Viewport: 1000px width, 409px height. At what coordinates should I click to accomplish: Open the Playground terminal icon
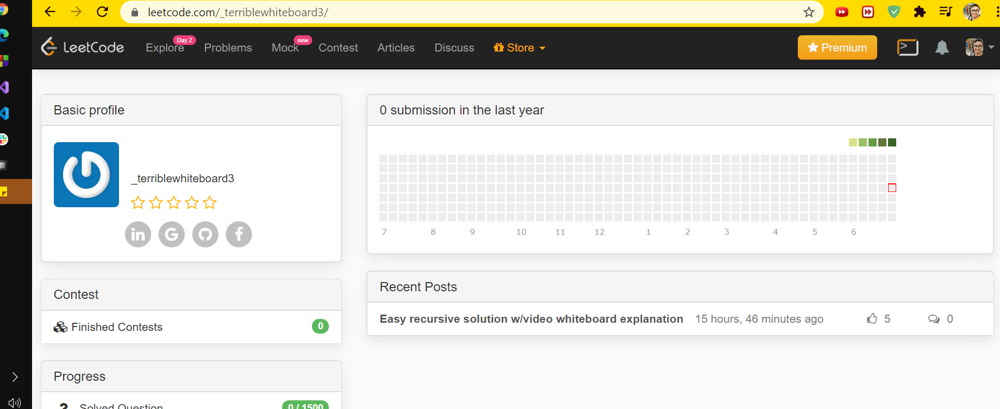click(907, 47)
